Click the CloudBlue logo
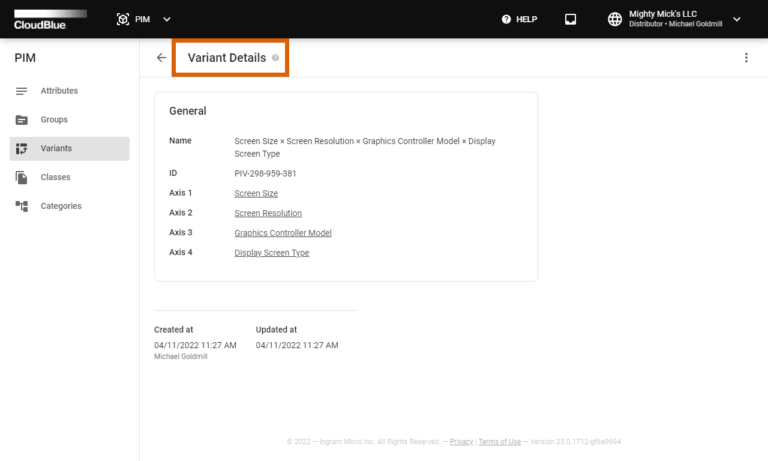The width and height of the screenshot is (768, 461). pos(50,20)
